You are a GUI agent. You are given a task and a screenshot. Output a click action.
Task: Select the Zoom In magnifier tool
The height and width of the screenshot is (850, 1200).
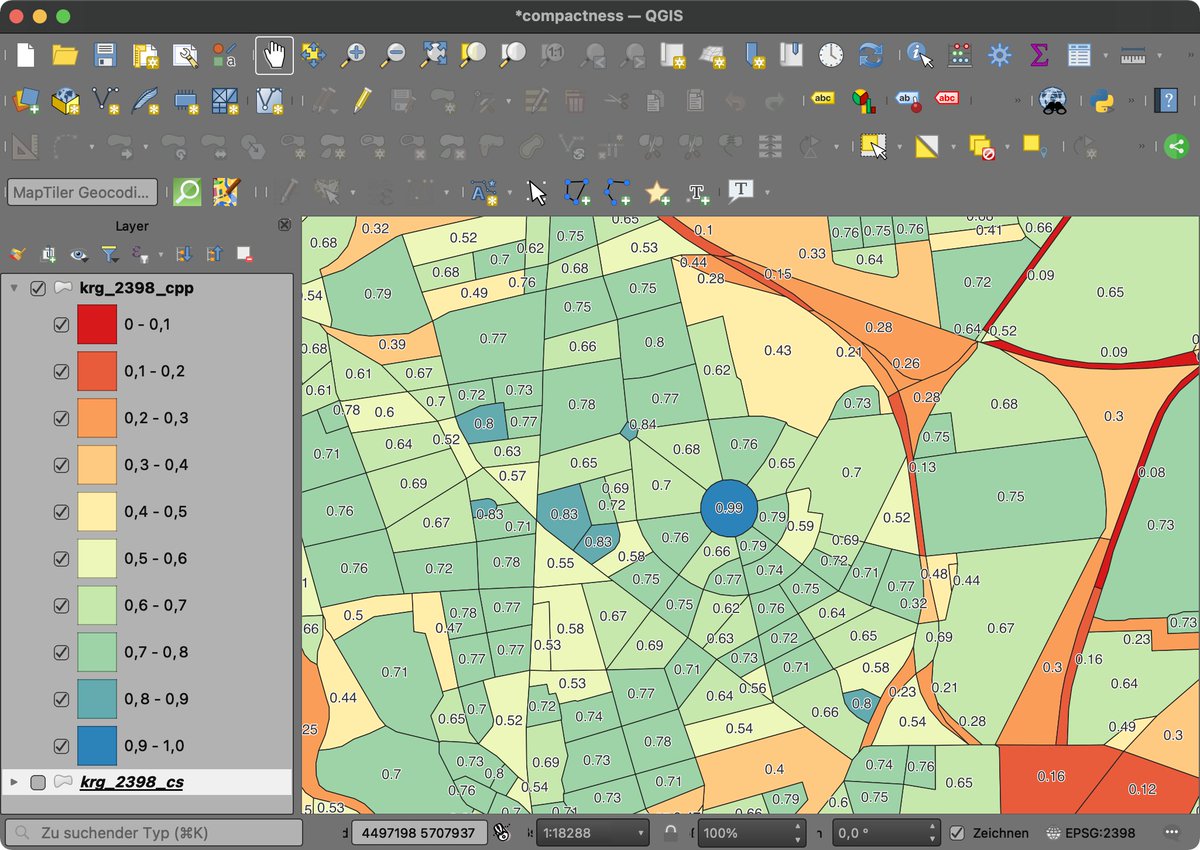pyautogui.click(x=353, y=55)
